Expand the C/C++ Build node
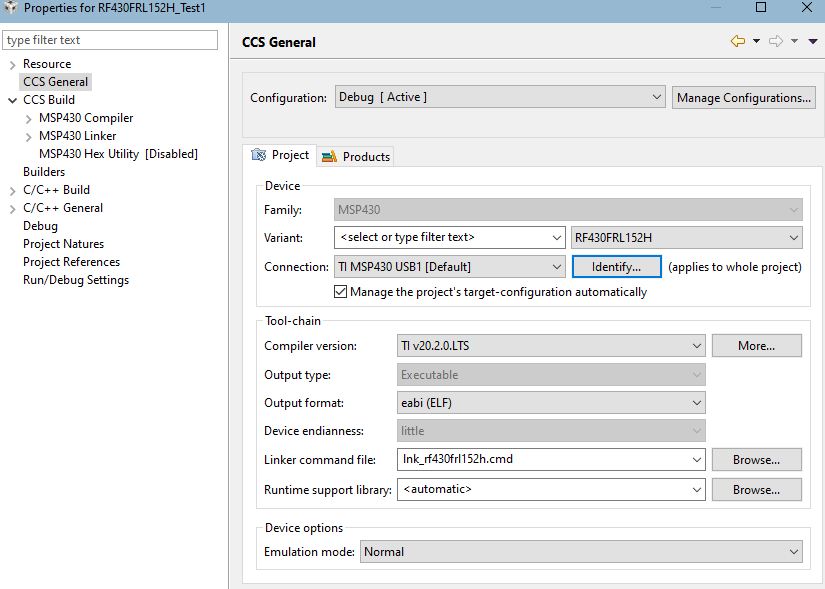 (13, 191)
